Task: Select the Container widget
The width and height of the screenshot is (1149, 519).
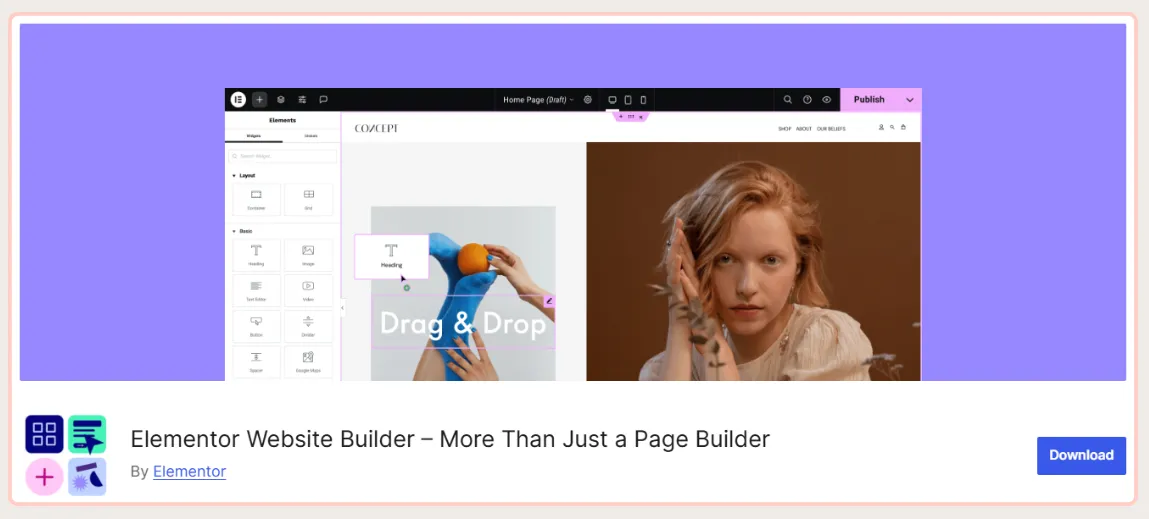Action: tap(256, 199)
